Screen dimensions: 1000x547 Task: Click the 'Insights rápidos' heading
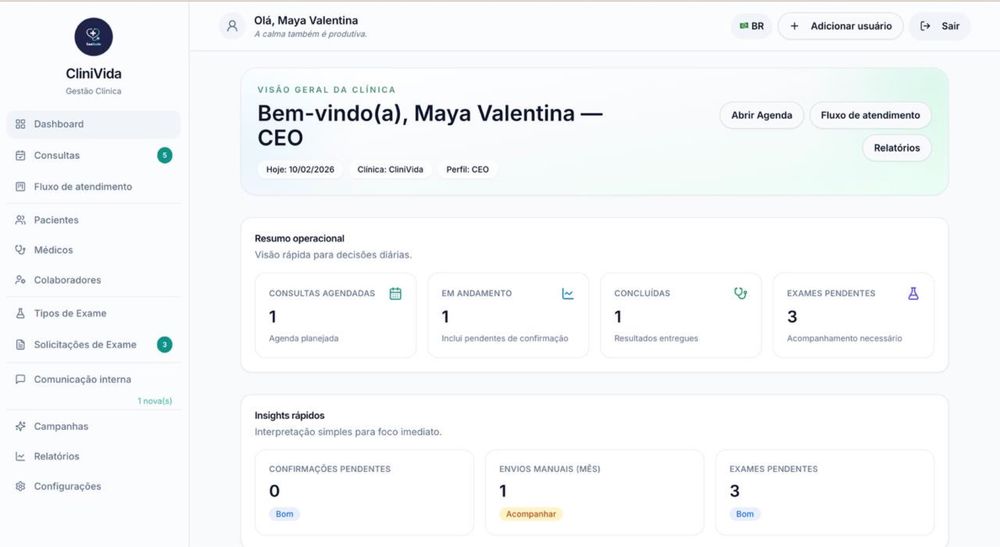290,416
